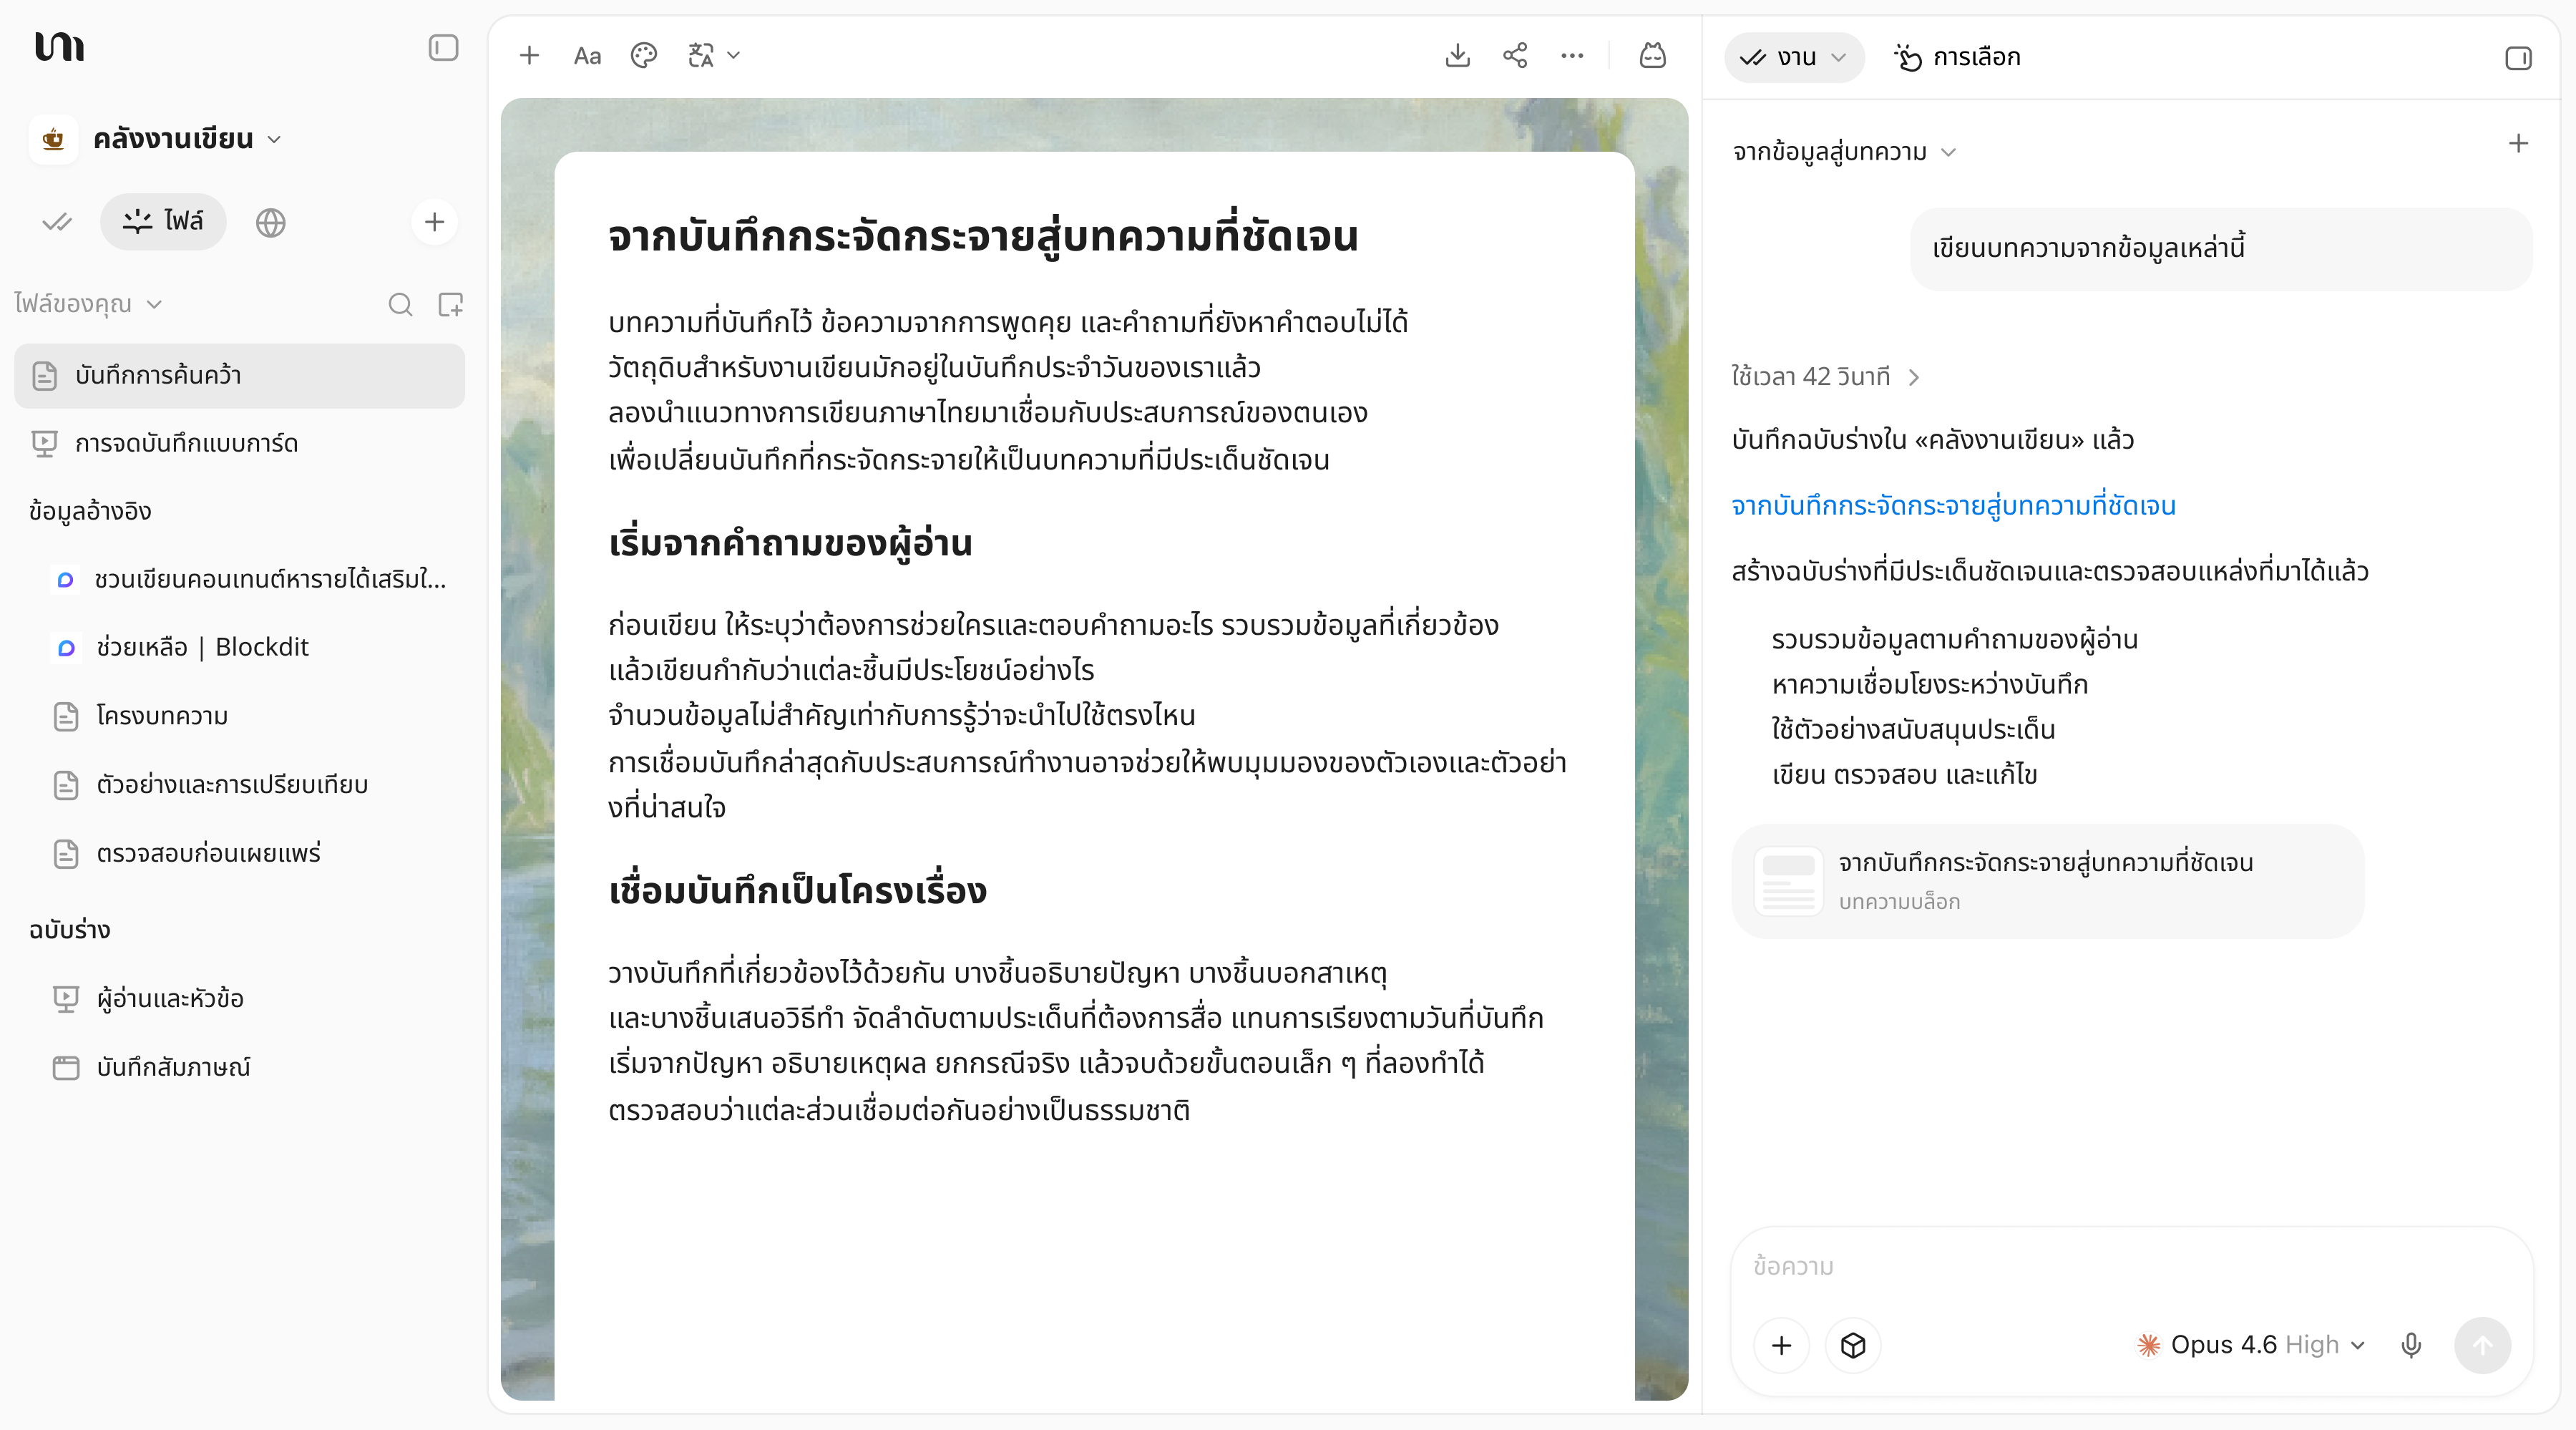2576x1430 pixels.
Task: Open the งาน mode dropdown
Action: (x=1793, y=57)
